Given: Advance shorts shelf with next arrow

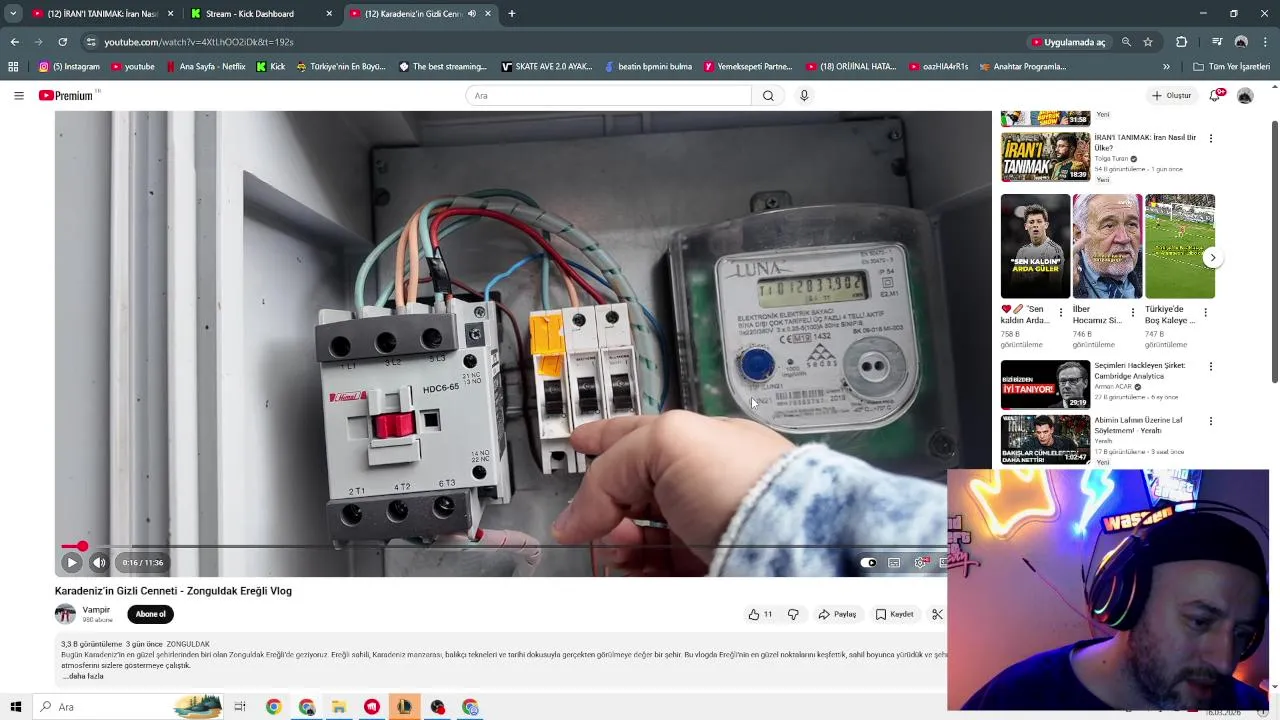Looking at the screenshot, I should (x=1212, y=258).
